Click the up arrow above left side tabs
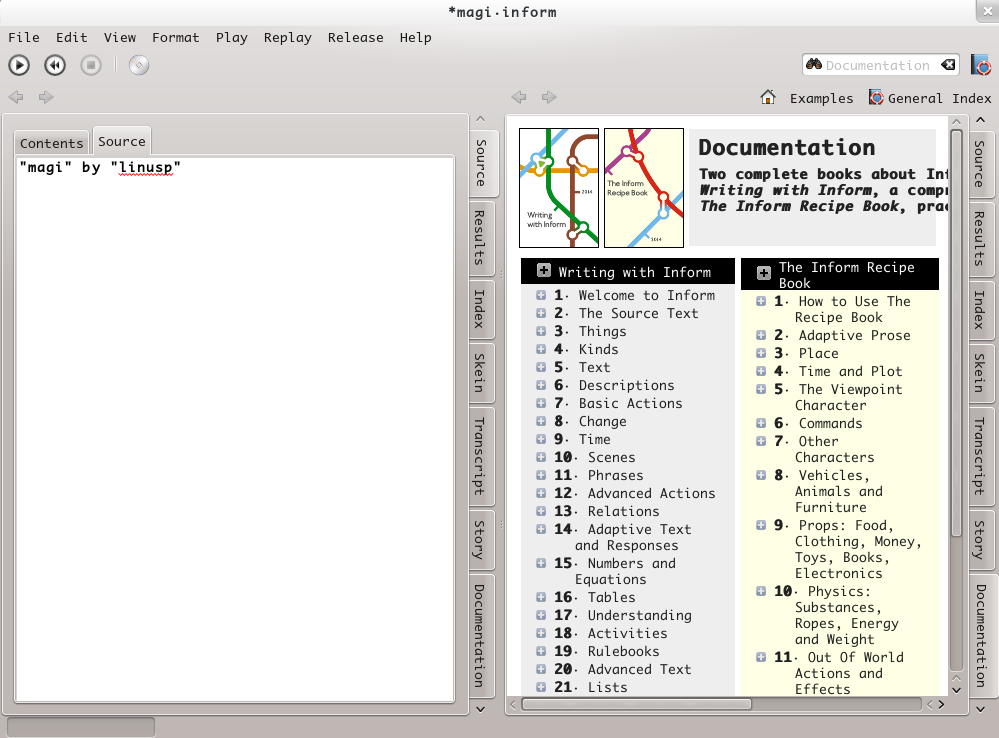 pos(481,119)
